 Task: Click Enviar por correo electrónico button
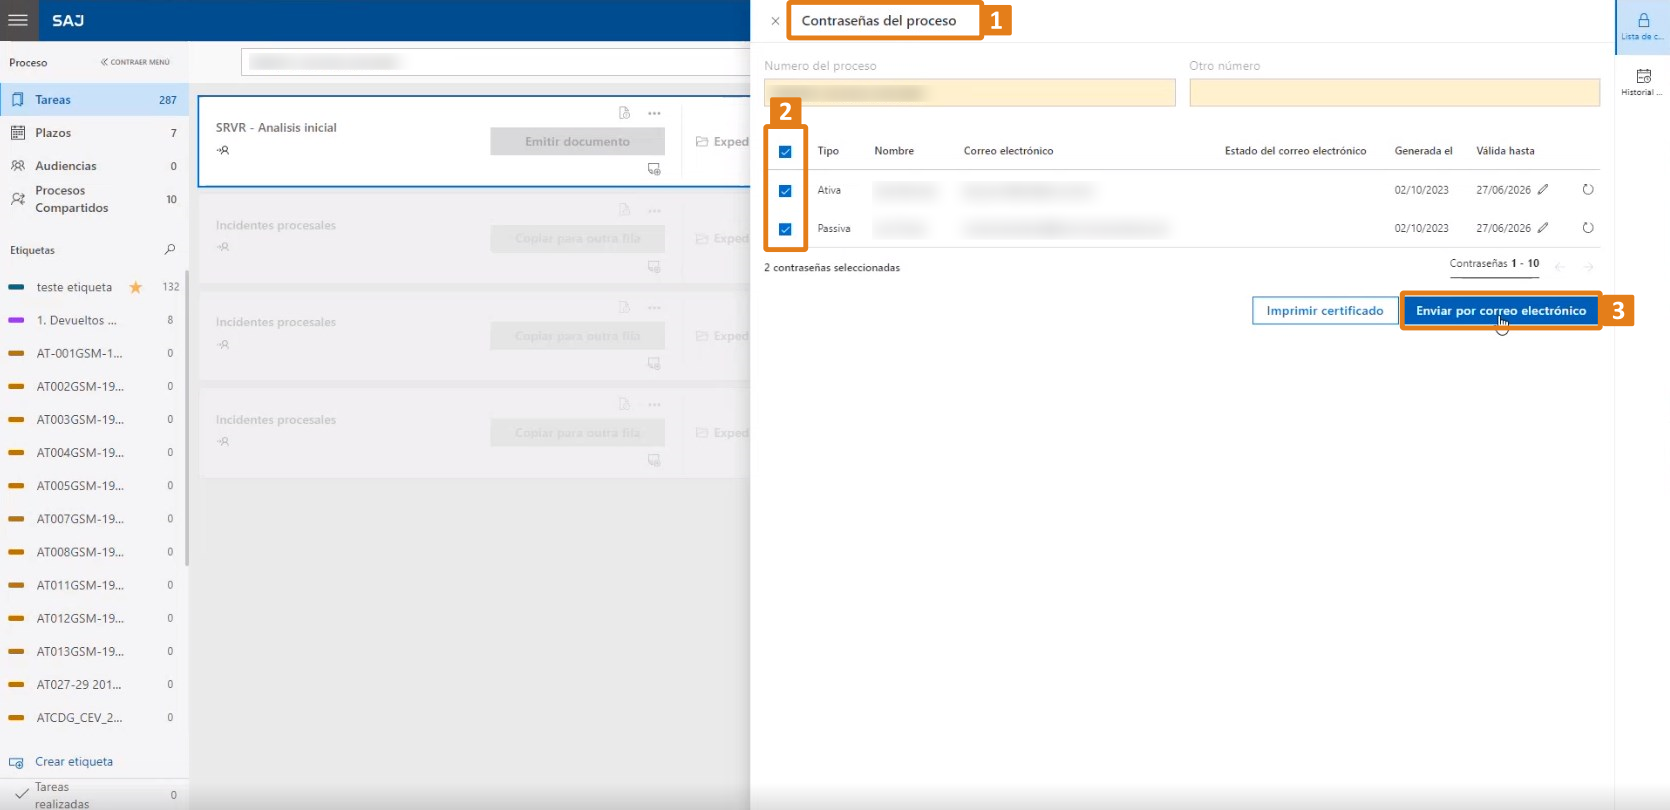click(x=1500, y=311)
